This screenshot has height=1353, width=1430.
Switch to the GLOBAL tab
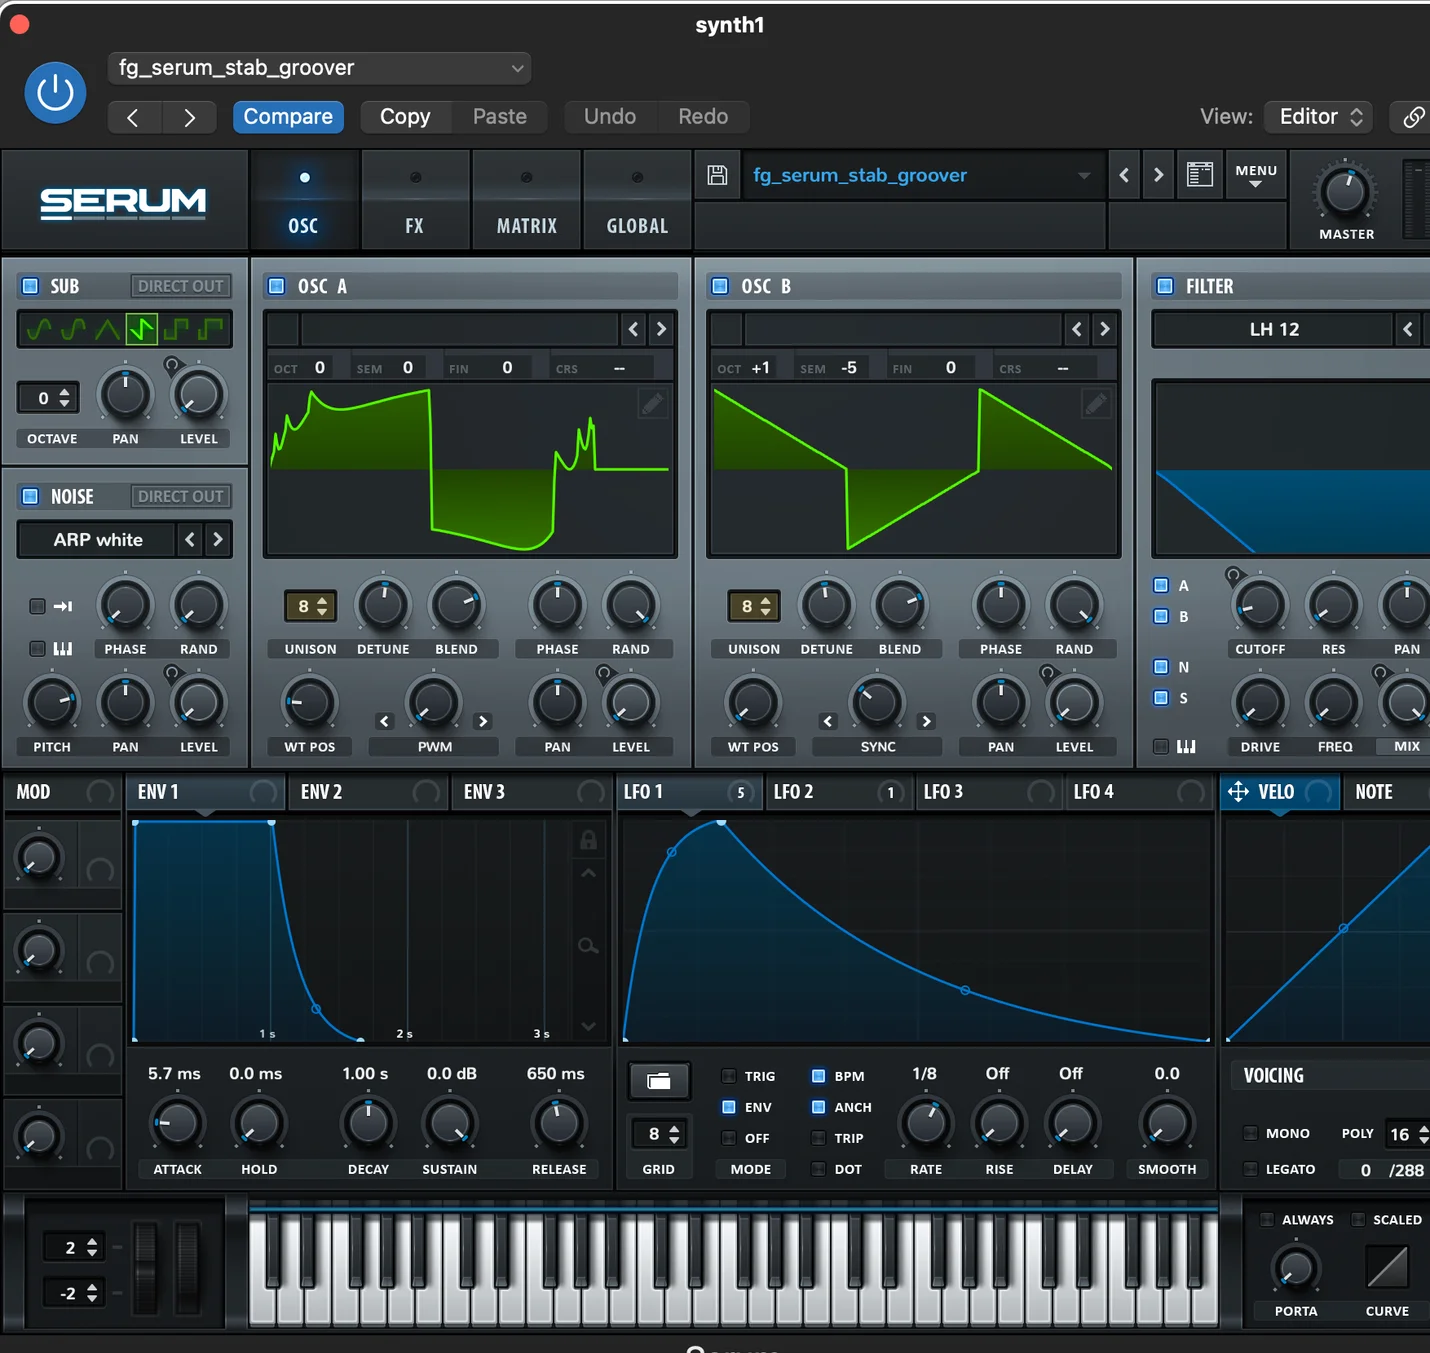pos(637,200)
